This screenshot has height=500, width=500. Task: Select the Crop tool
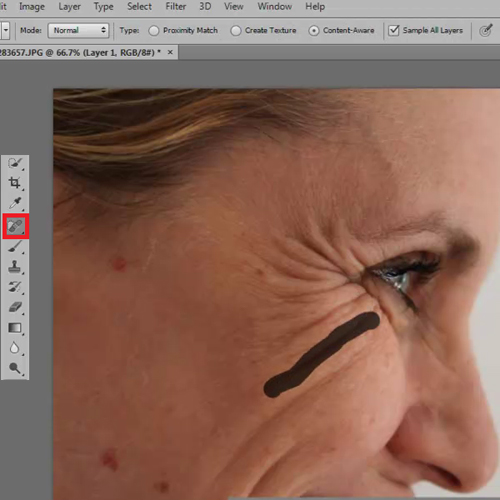(x=15, y=183)
